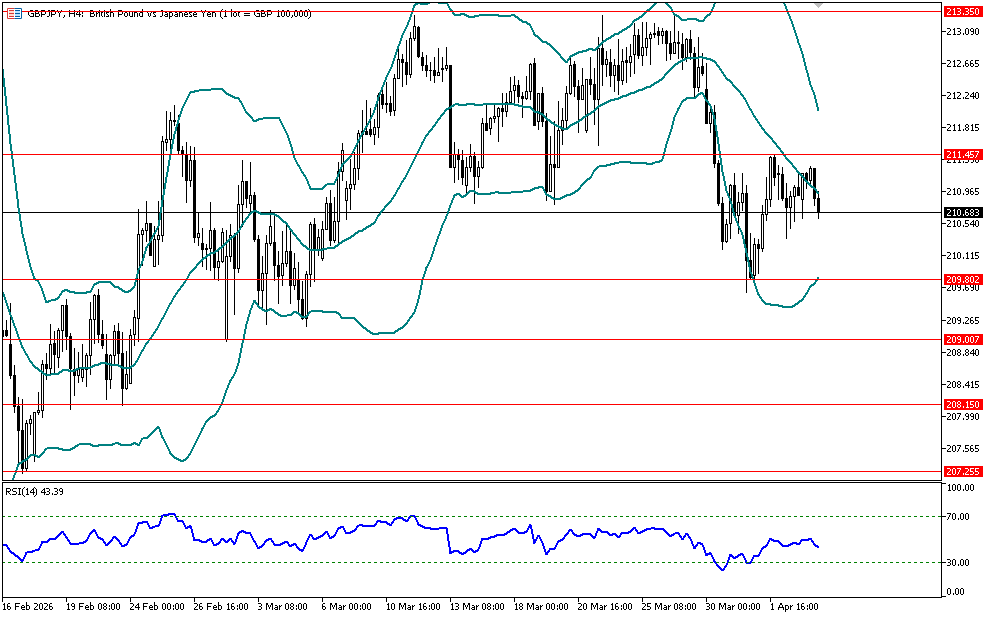This screenshot has height=618, width=994.
Task: Click the 213.090 price scale value
Action: [x=962, y=32]
